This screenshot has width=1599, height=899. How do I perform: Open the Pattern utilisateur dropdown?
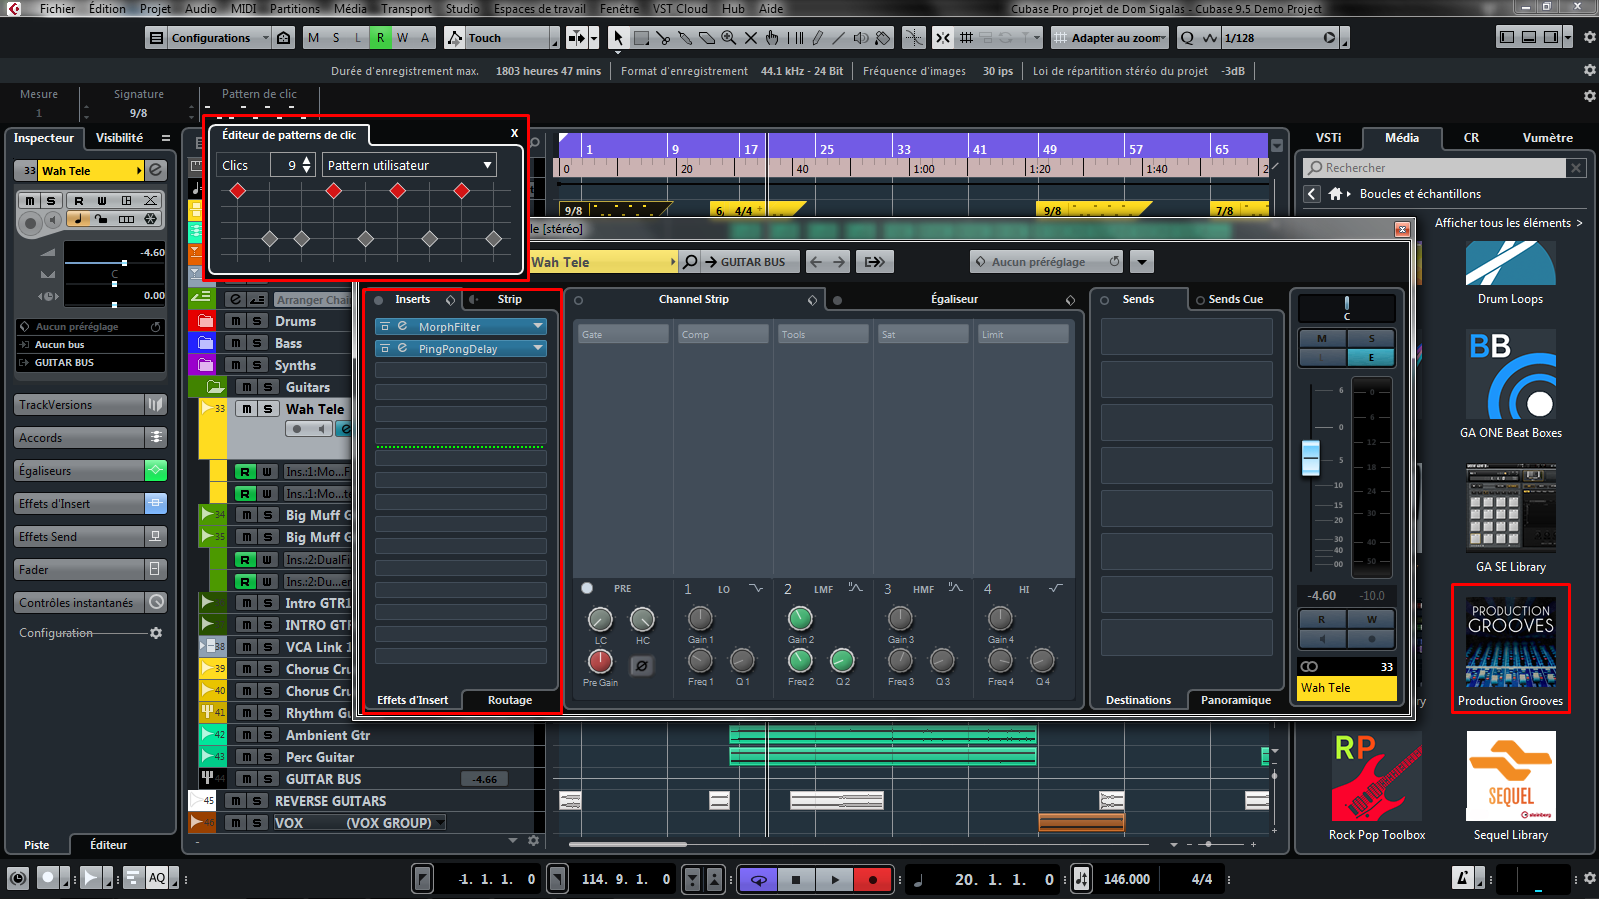pyautogui.click(x=409, y=165)
